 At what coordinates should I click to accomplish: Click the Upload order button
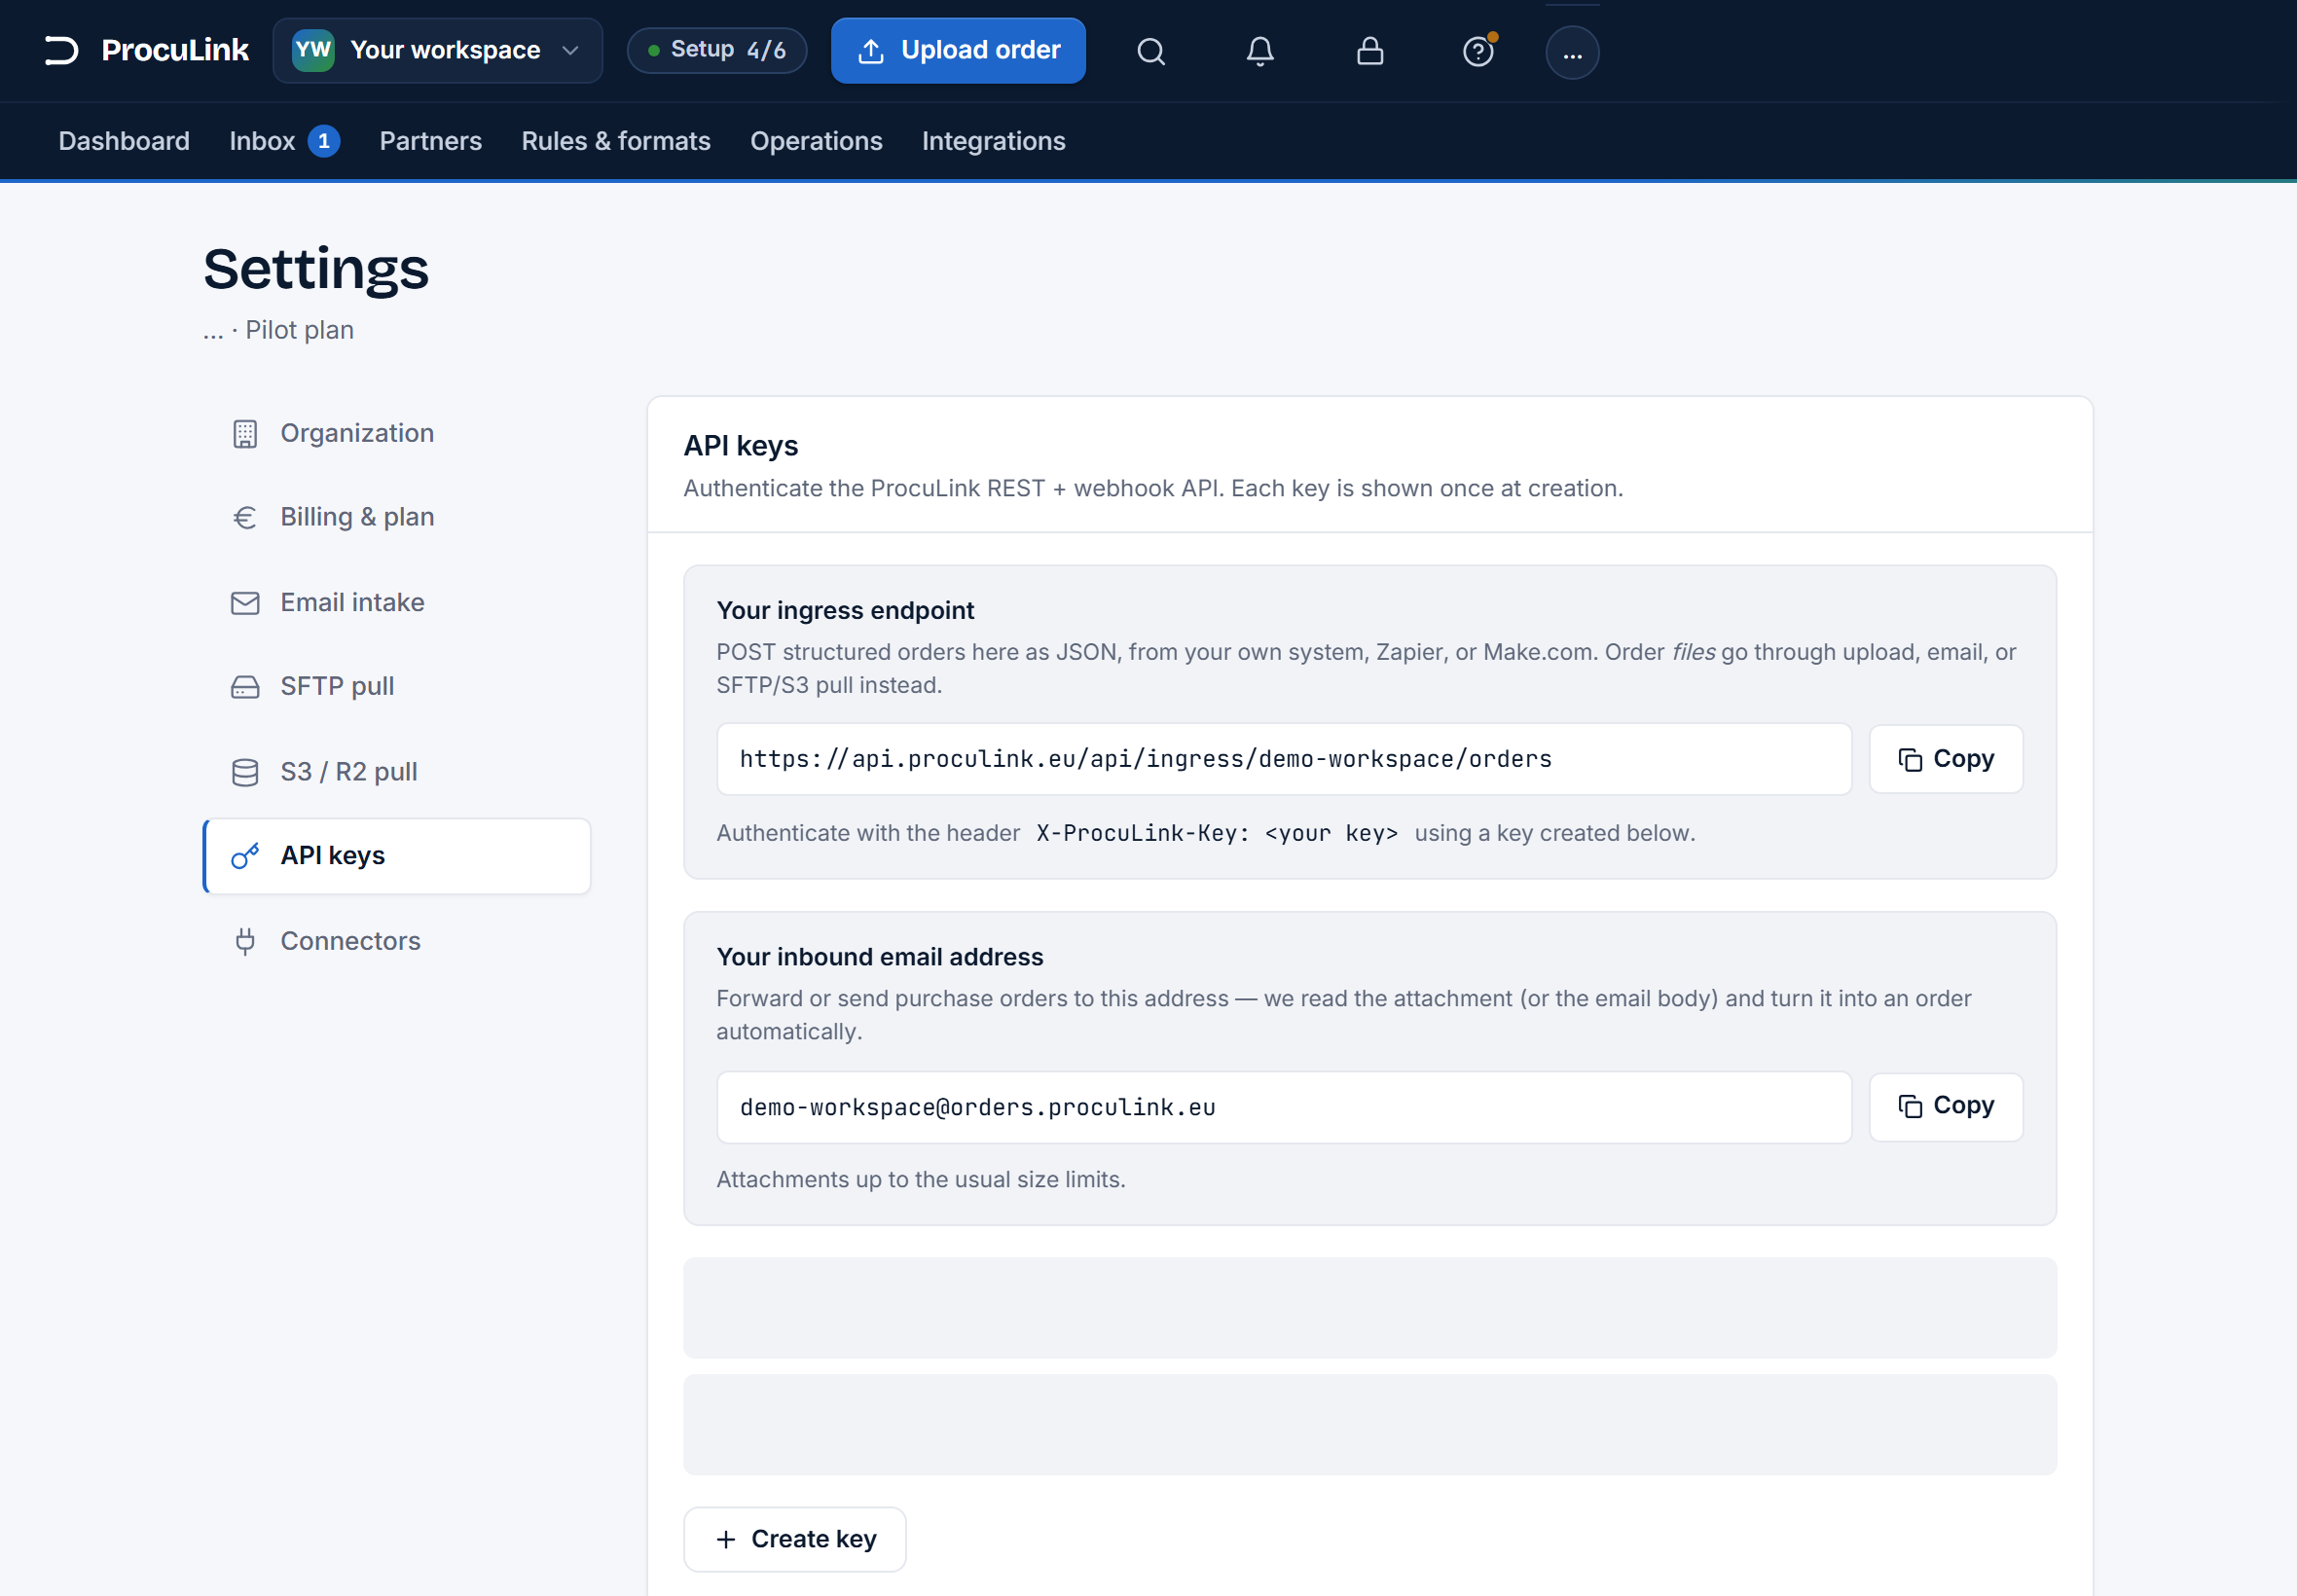tap(958, 50)
